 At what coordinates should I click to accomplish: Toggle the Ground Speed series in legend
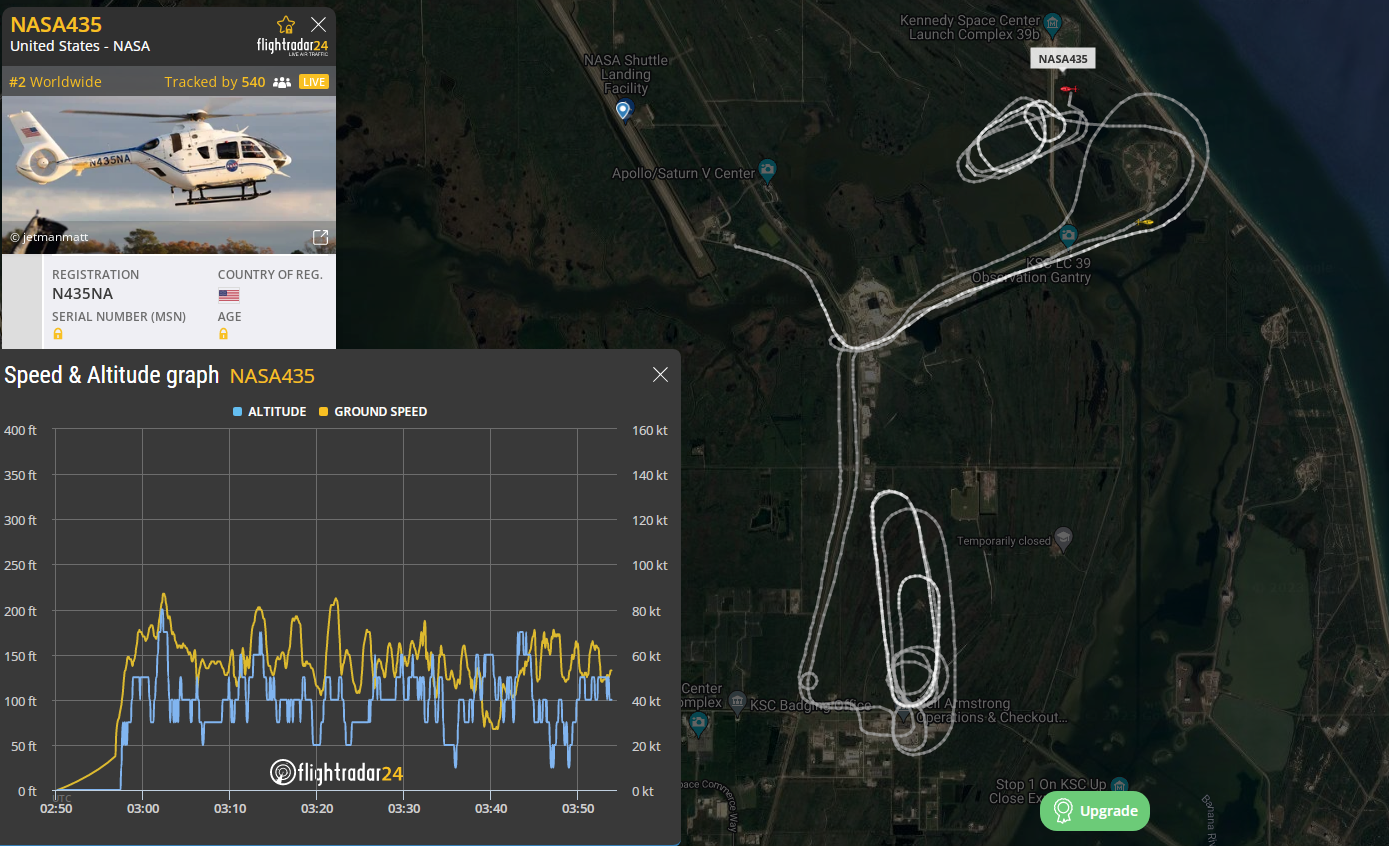pyautogui.click(x=372, y=411)
